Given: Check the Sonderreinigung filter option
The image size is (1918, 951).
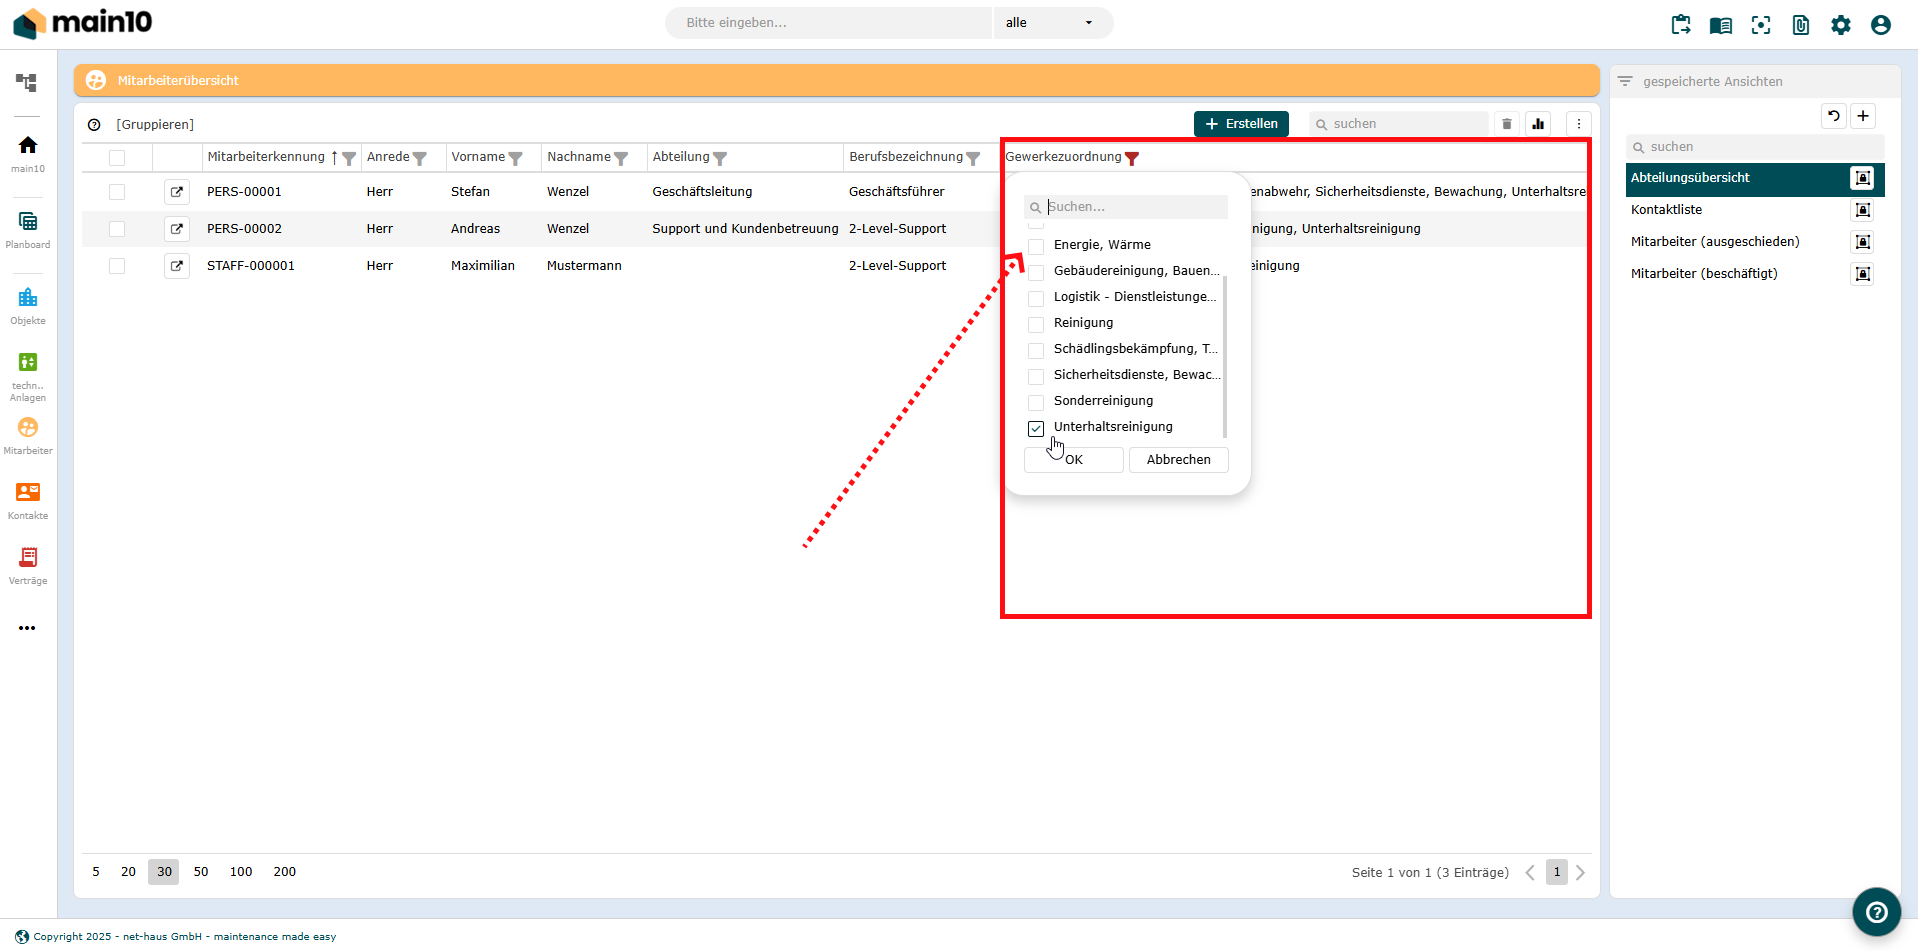Looking at the screenshot, I should coord(1036,402).
